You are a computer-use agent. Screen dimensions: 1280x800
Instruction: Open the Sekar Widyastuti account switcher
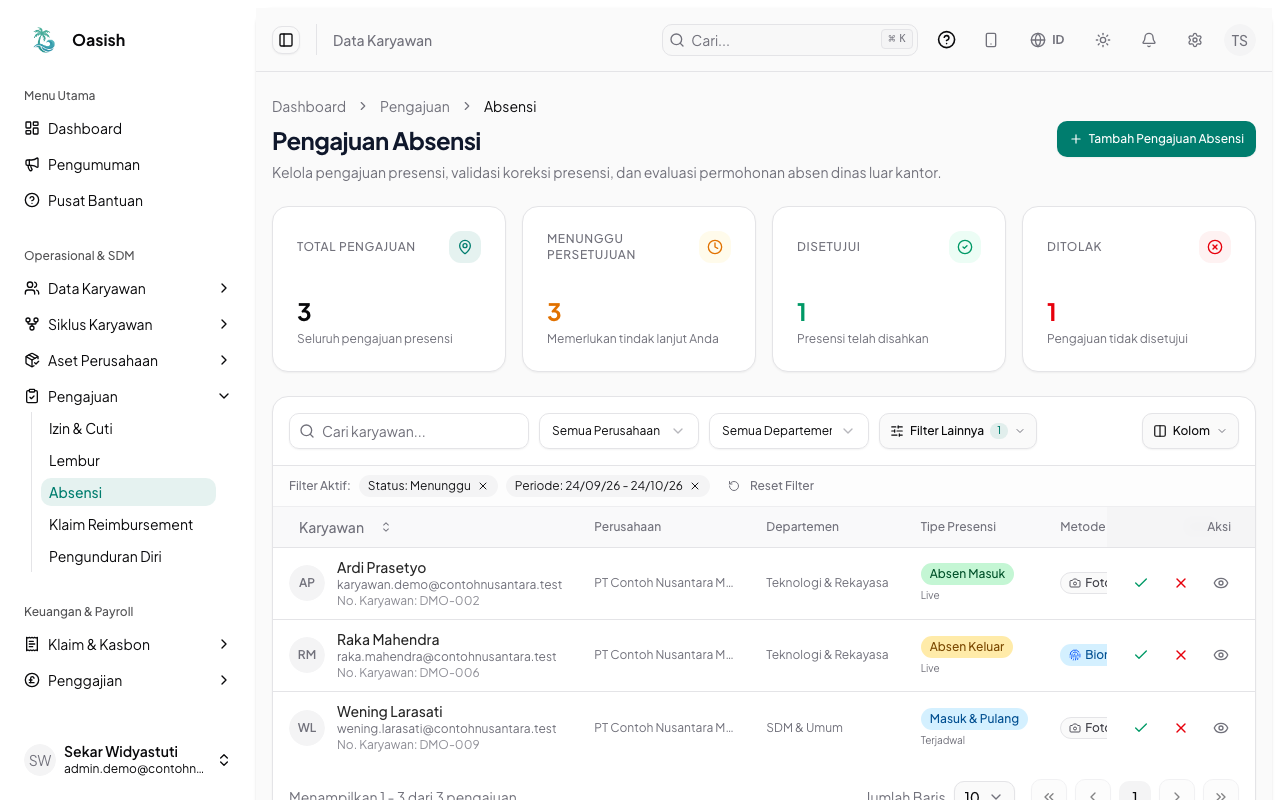pyautogui.click(x=128, y=760)
